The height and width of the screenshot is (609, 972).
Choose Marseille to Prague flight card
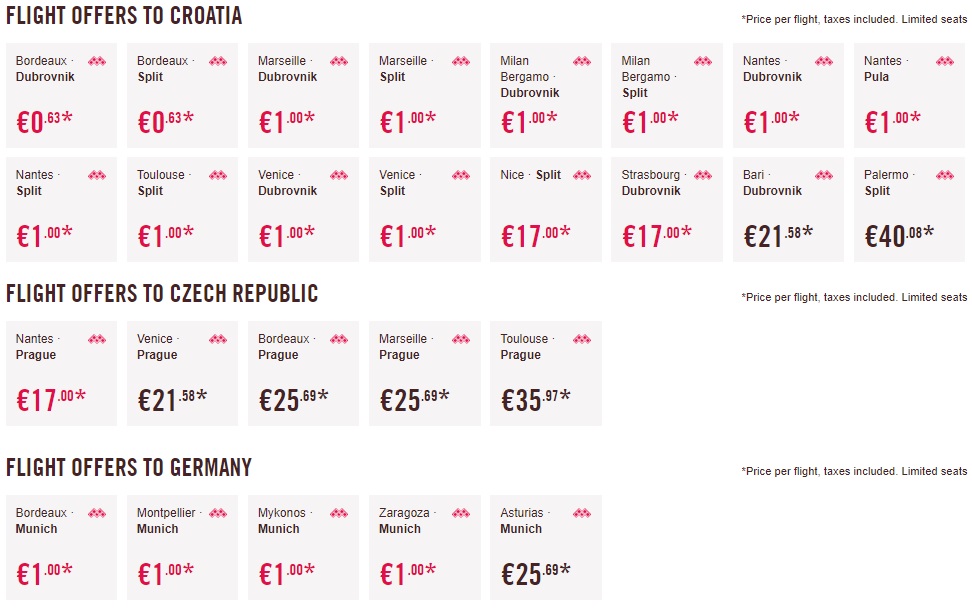(x=424, y=373)
